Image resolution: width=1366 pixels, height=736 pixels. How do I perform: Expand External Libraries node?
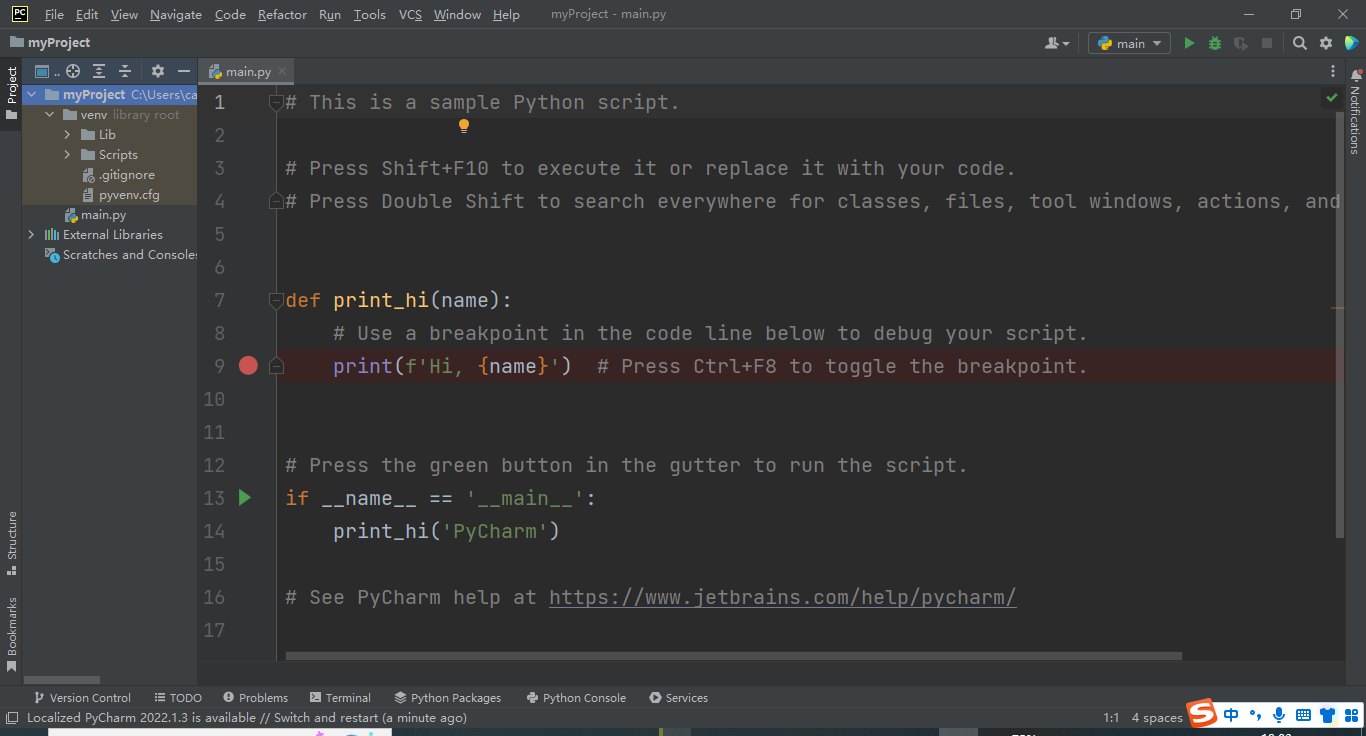[32, 235]
